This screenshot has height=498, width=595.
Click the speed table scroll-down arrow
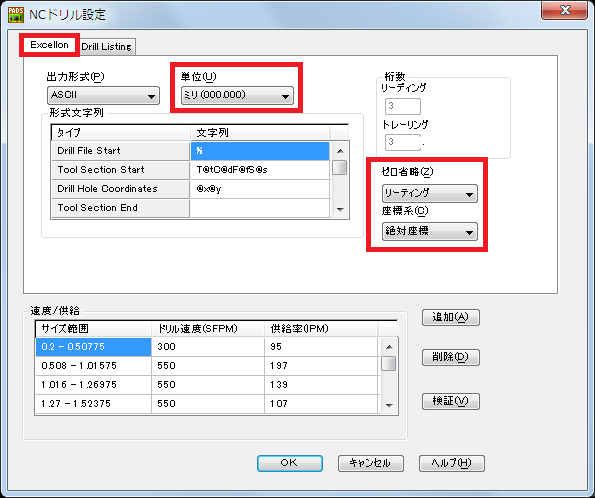click(x=389, y=405)
